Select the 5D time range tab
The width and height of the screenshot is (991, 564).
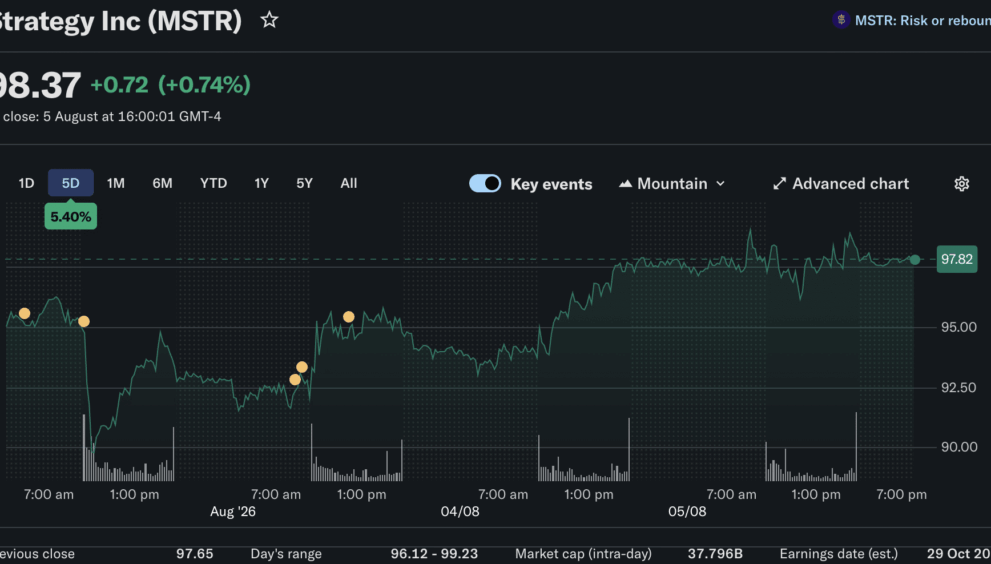click(x=71, y=183)
